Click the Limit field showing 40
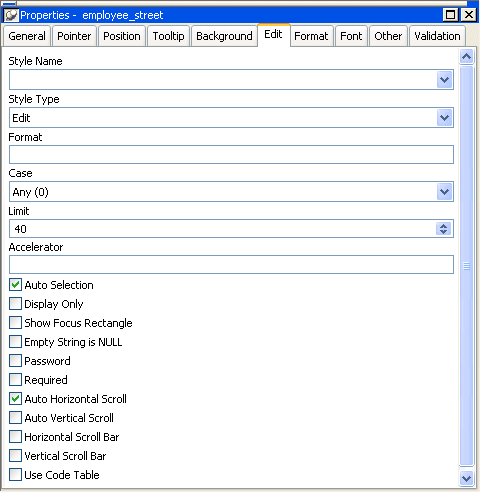 click(231, 229)
